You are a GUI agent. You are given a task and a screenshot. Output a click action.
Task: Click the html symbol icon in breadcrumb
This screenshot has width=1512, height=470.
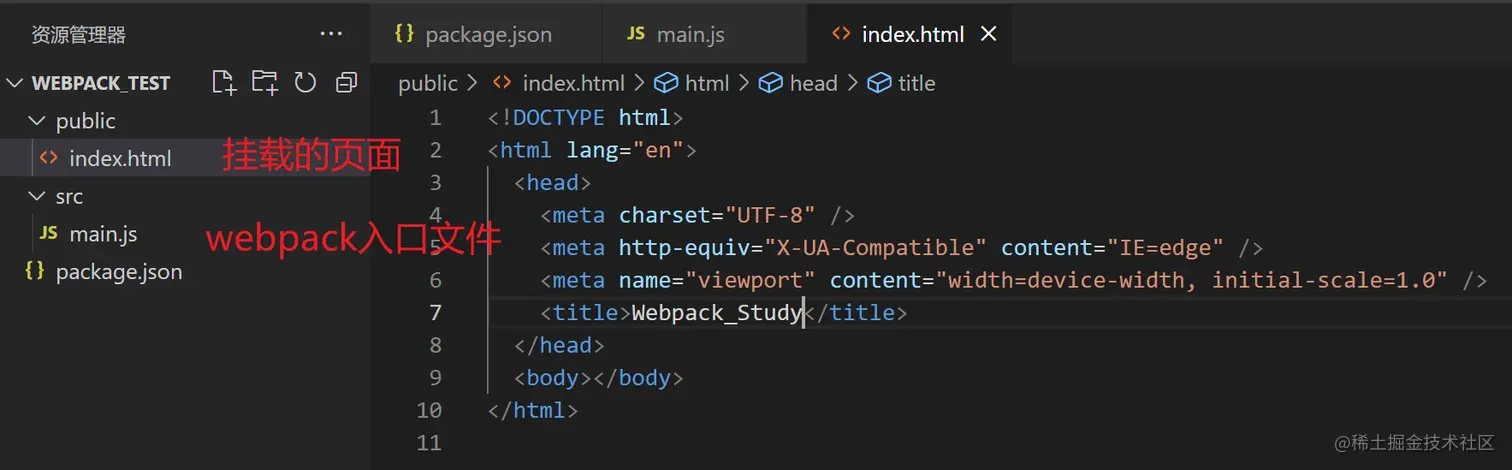[665, 83]
